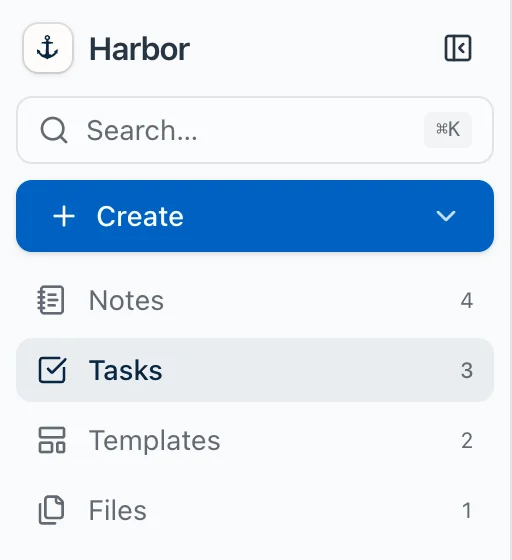This screenshot has height=560, width=512.
Task: Click the Tasks count 3
Action: coord(466,370)
